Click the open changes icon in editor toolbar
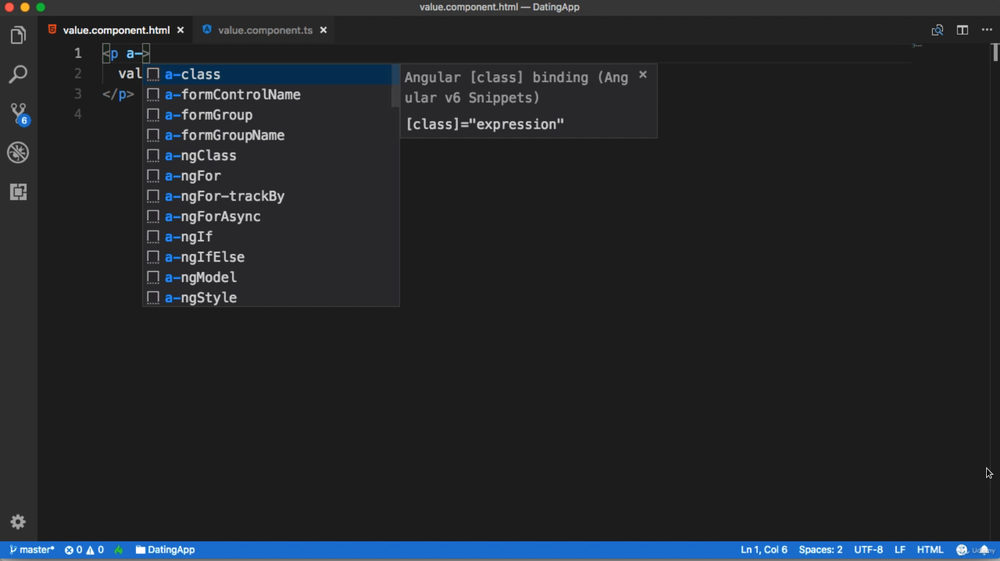Viewport: 1000px width, 561px height. (937, 30)
